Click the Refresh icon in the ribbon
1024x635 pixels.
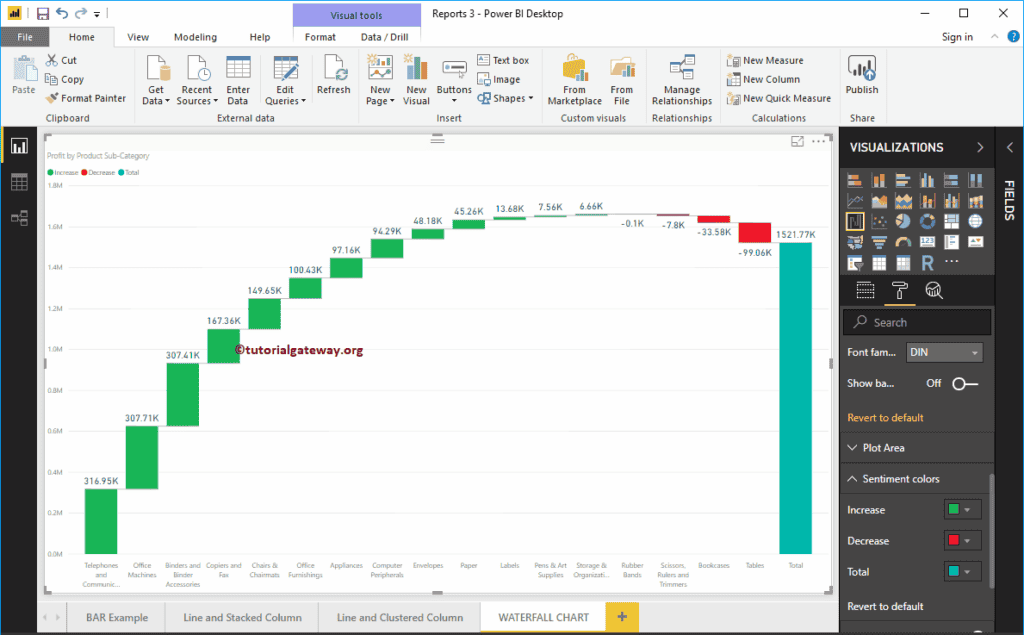[x=333, y=75]
